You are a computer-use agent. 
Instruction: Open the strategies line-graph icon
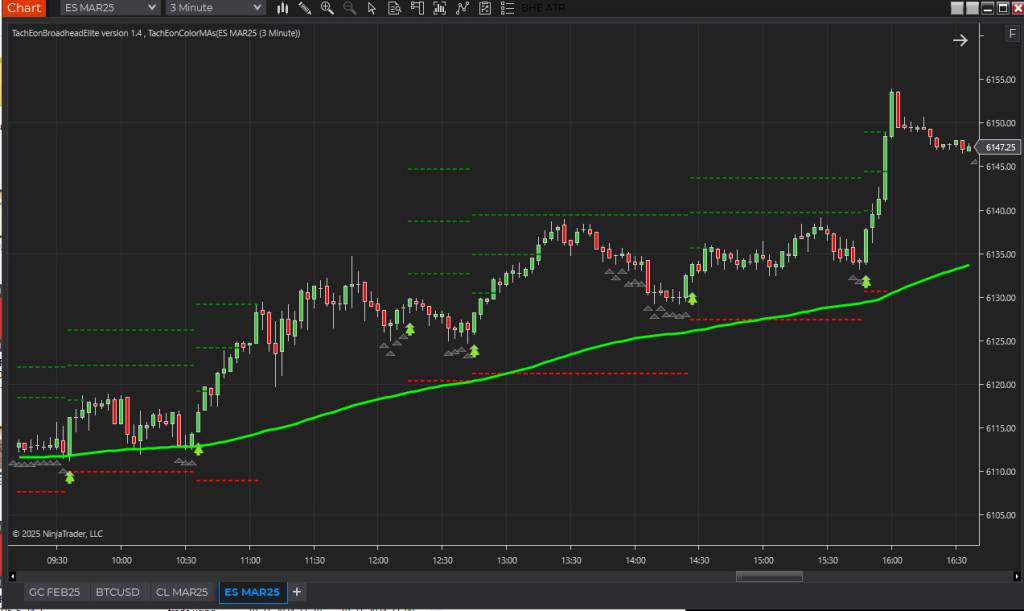coord(462,8)
